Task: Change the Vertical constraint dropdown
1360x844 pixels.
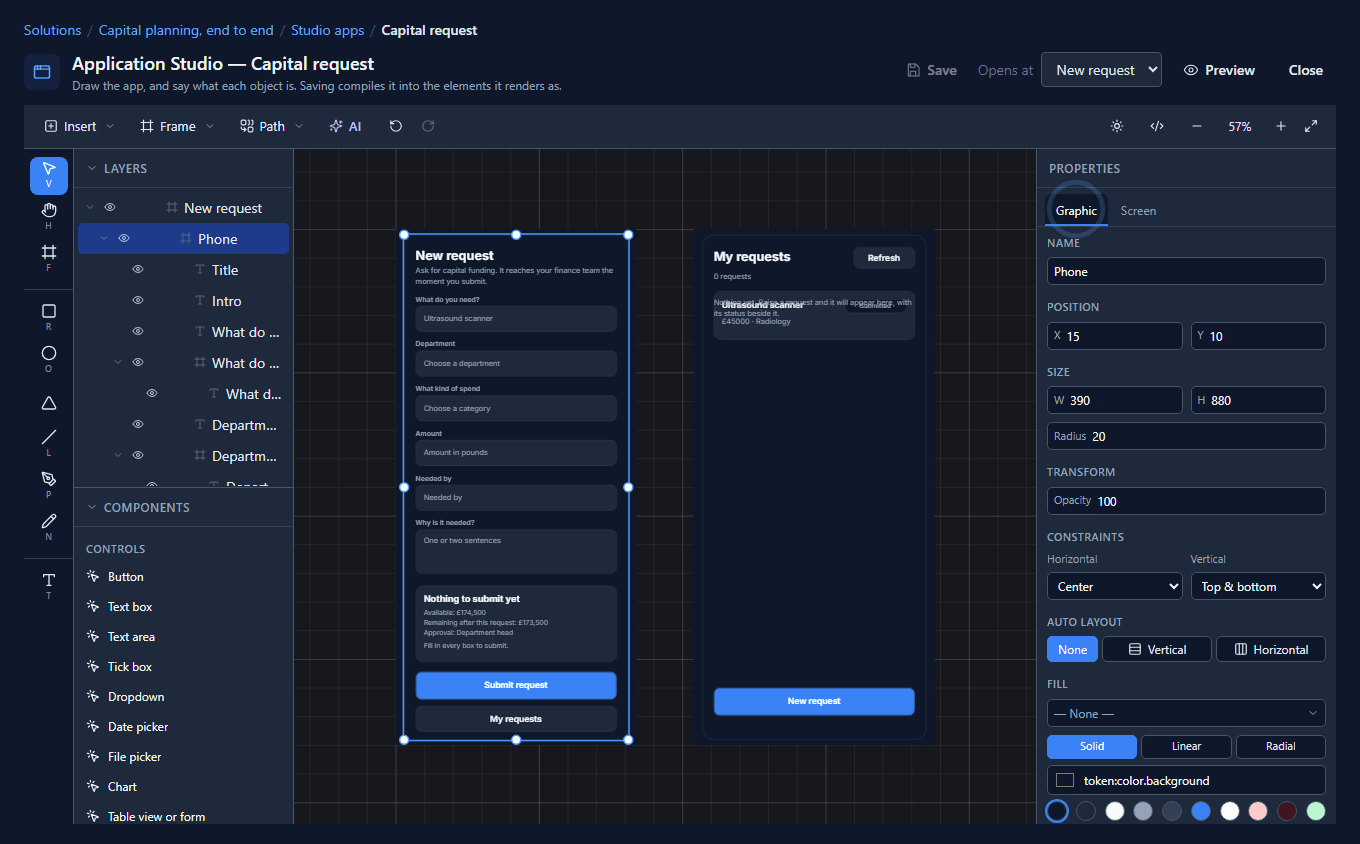Action: [x=1258, y=586]
